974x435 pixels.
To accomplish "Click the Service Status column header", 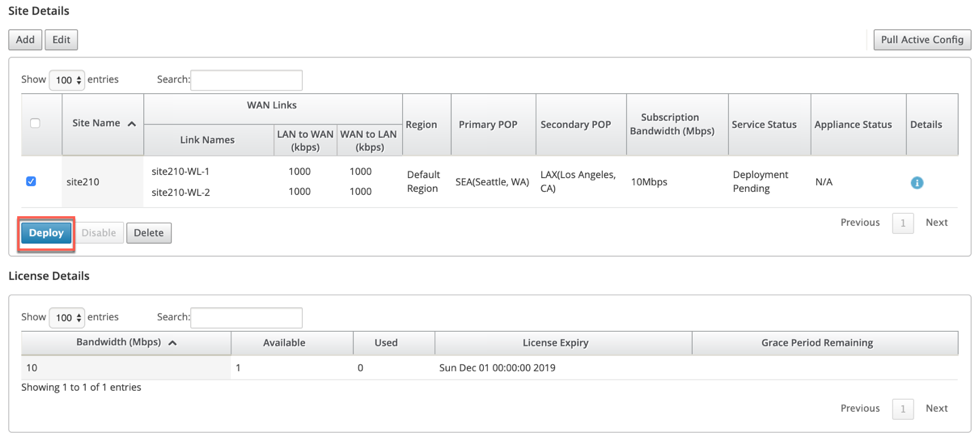I will pyautogui.click(x=769, y=124).
